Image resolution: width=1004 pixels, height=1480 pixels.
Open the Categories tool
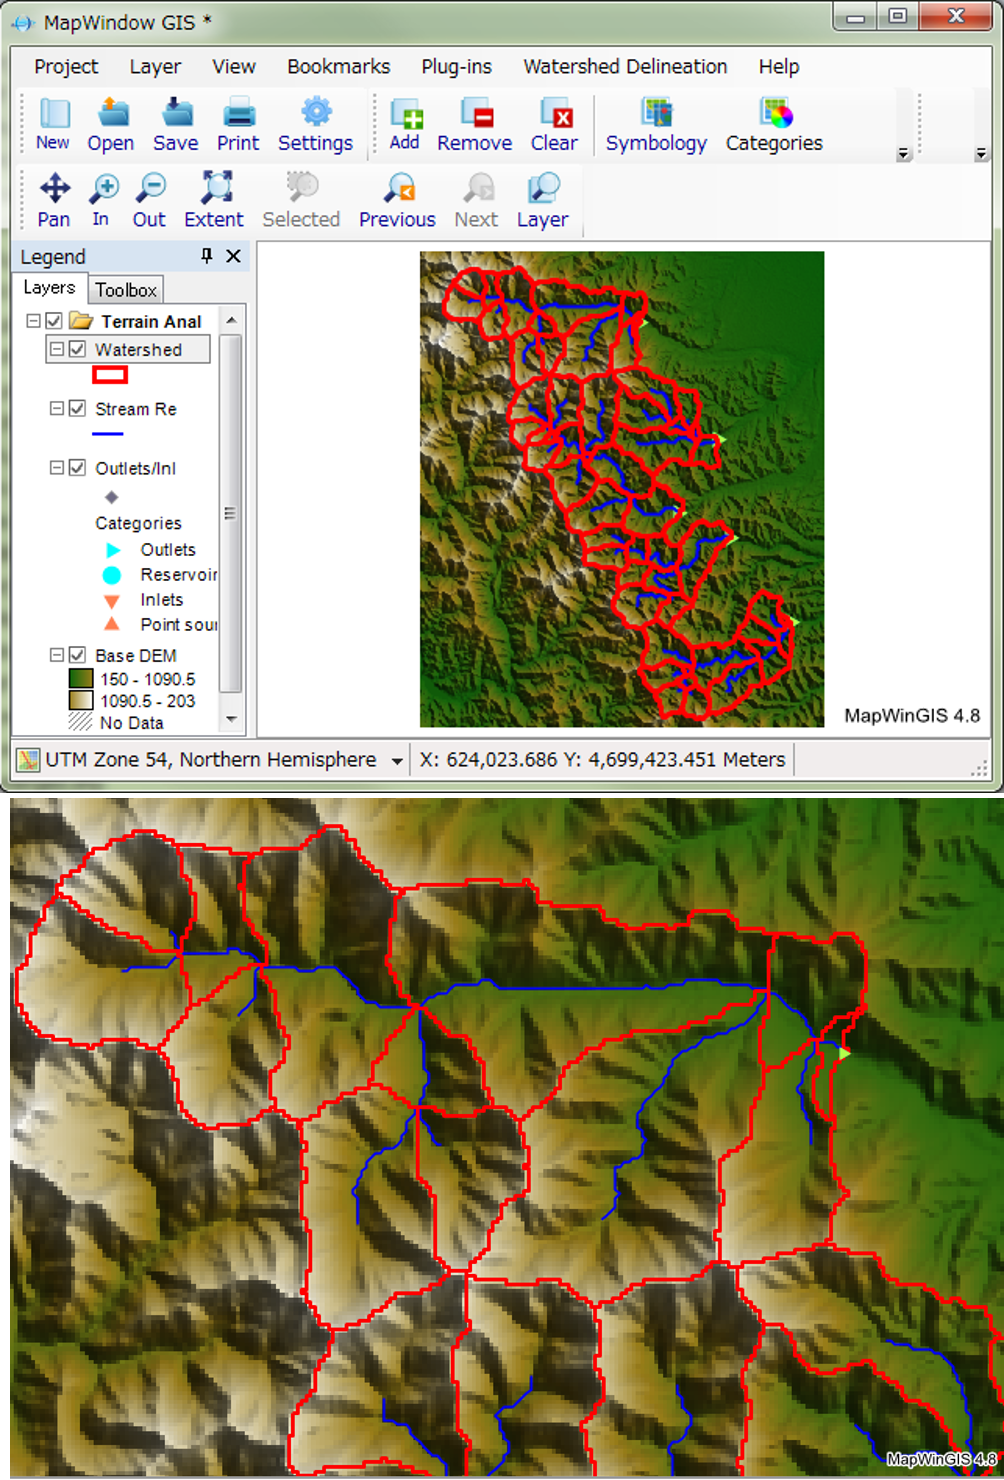pyautogui.click(x=775, y=113)
